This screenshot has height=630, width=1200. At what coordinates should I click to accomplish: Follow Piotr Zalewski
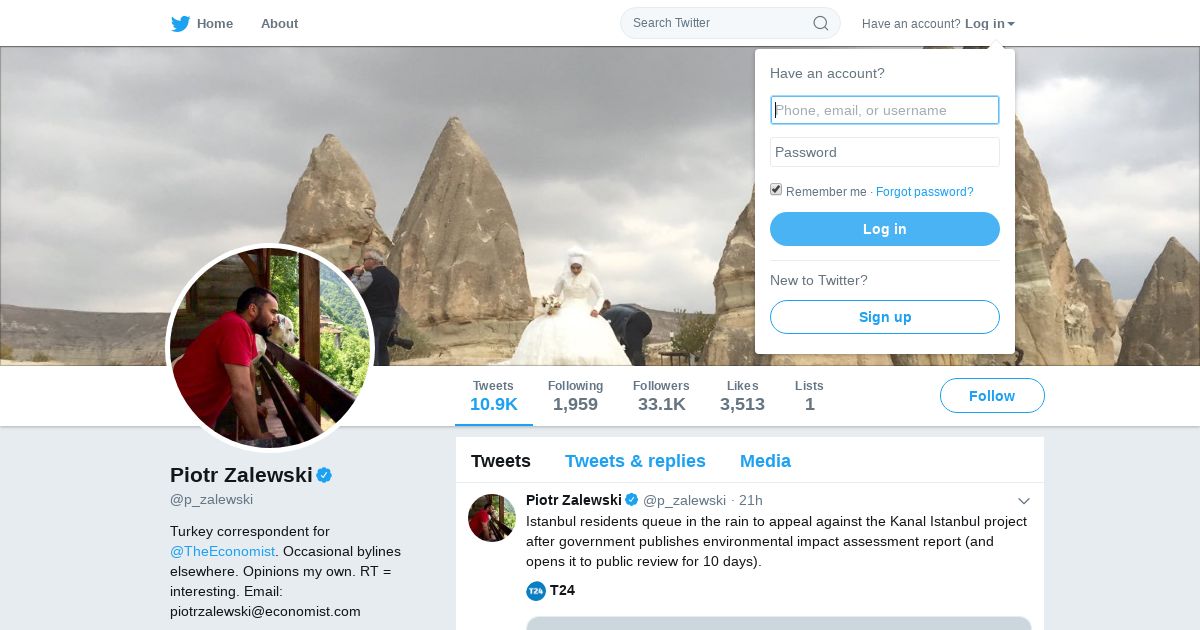[992, 396]
